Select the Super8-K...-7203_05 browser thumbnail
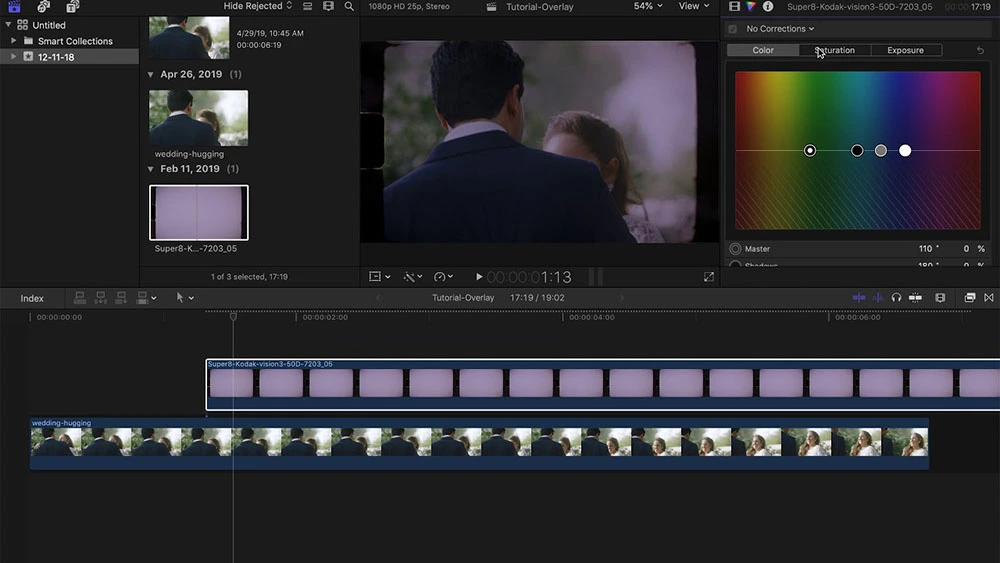 (x=198, y=212)
